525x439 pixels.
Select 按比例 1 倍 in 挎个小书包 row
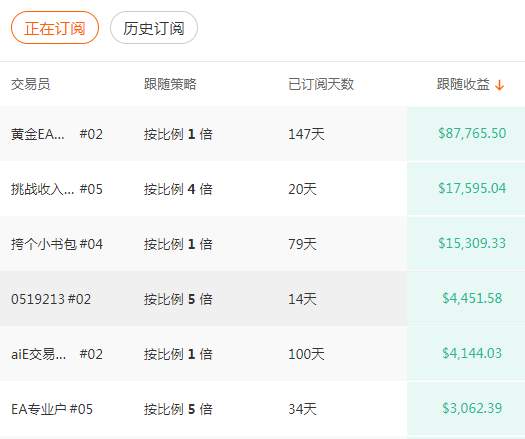coord(178,244)
